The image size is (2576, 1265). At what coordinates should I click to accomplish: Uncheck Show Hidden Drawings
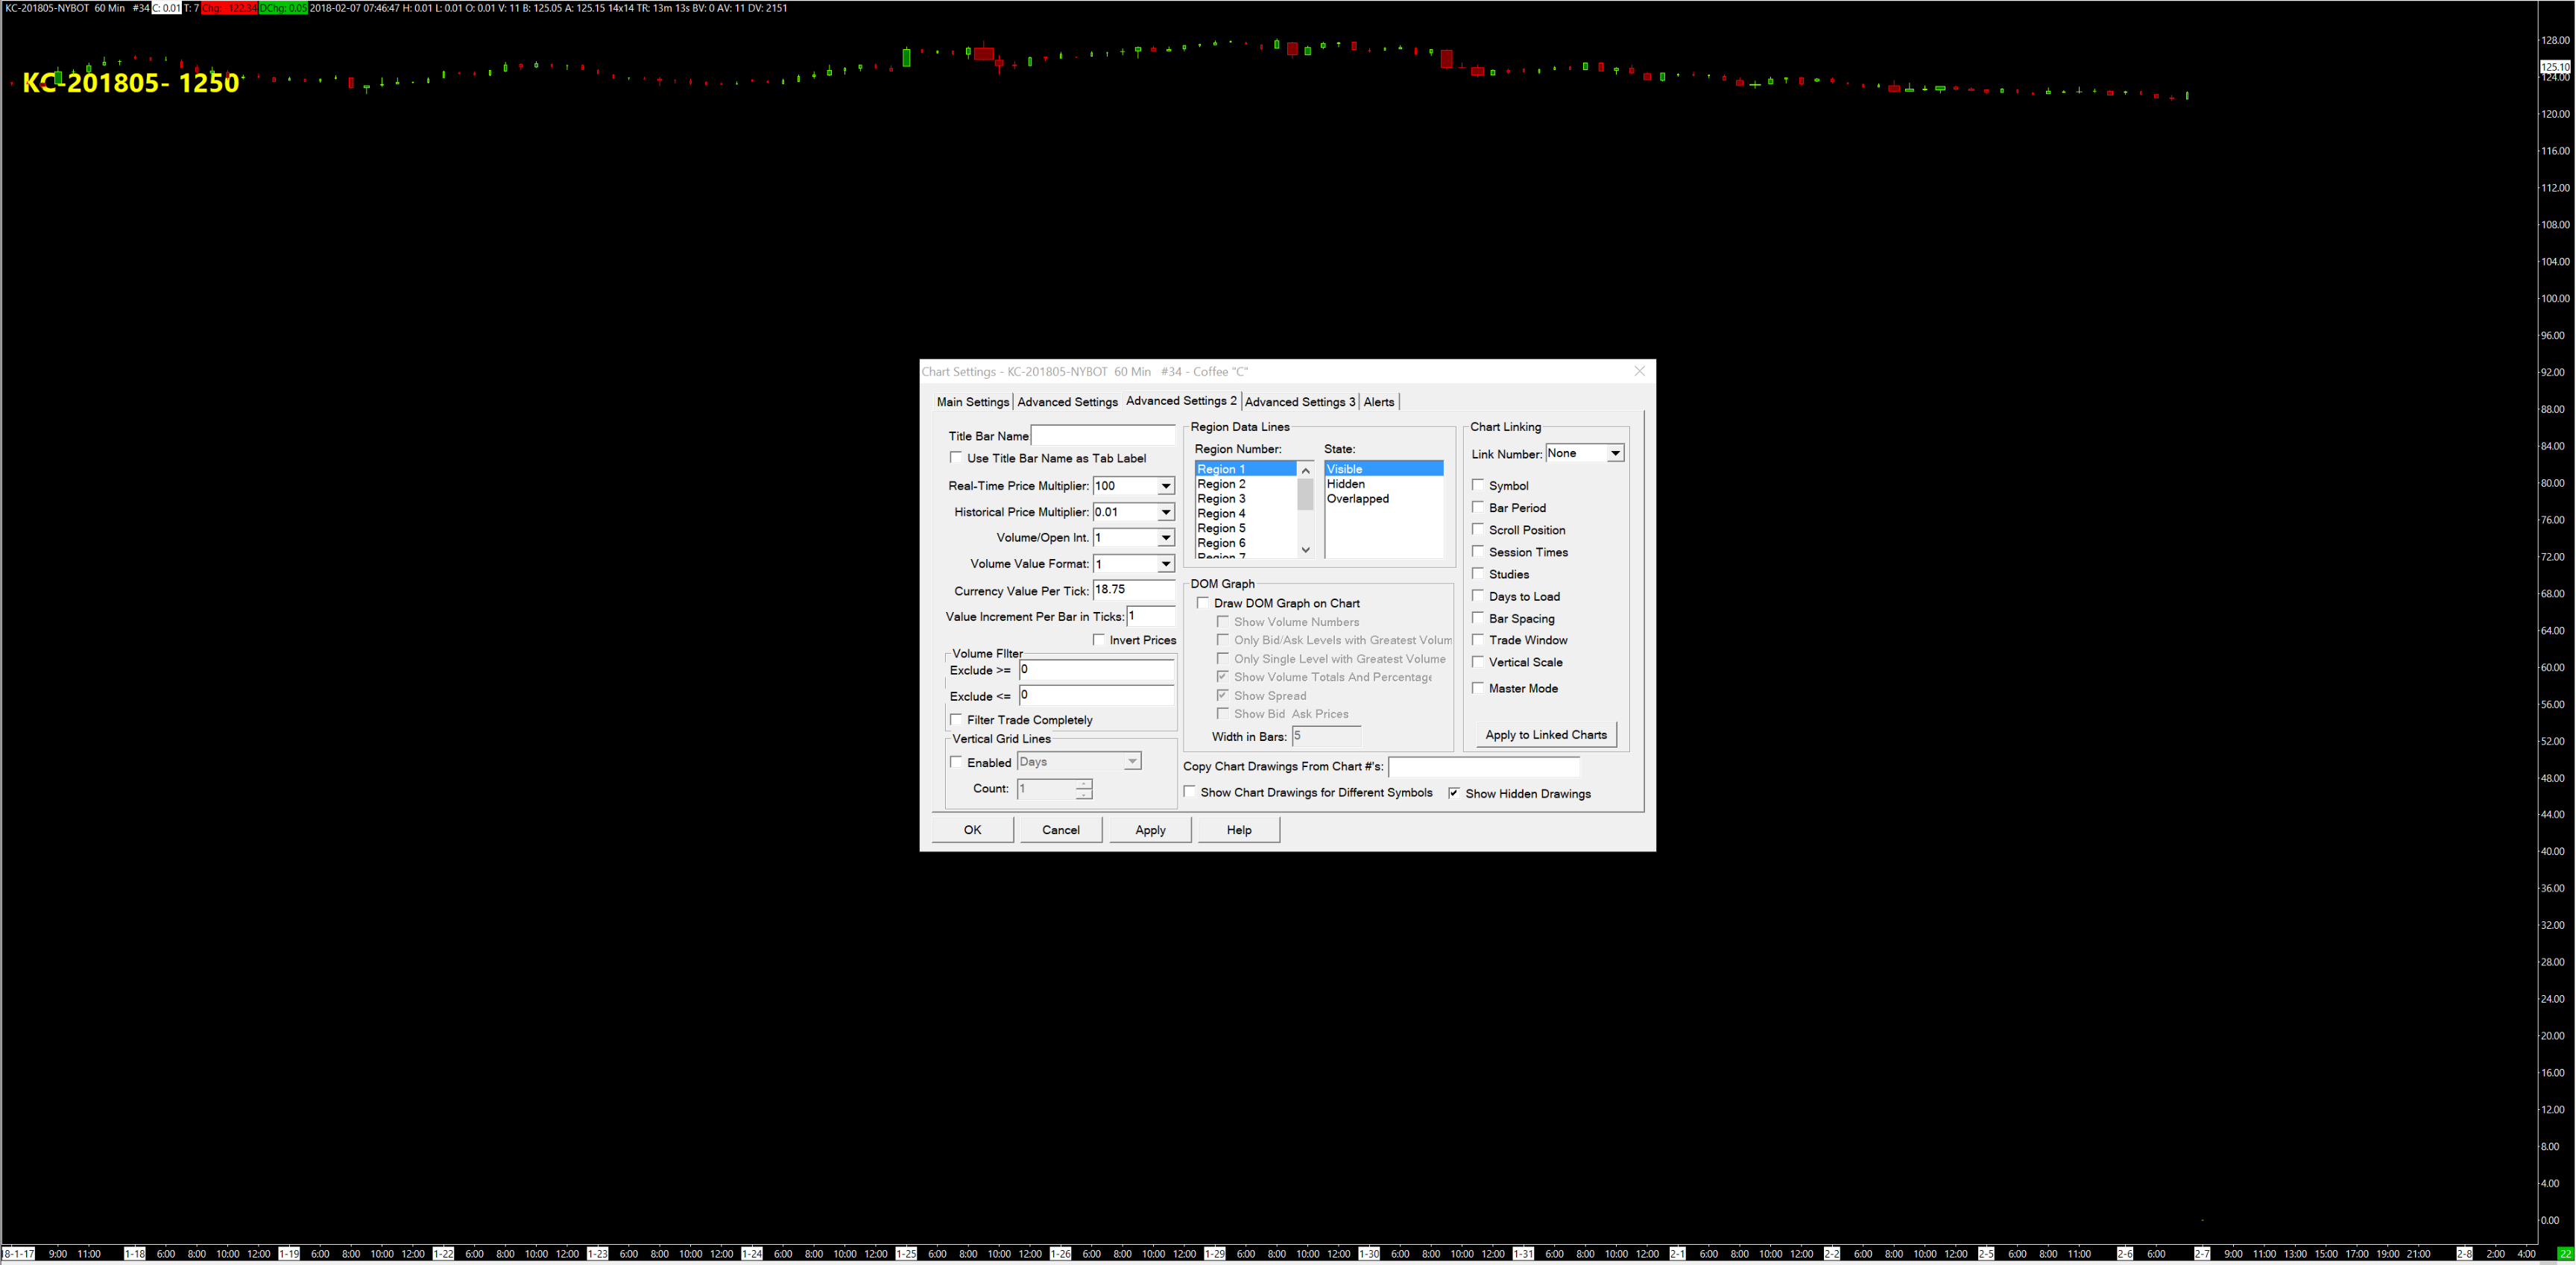[1454, 793]
